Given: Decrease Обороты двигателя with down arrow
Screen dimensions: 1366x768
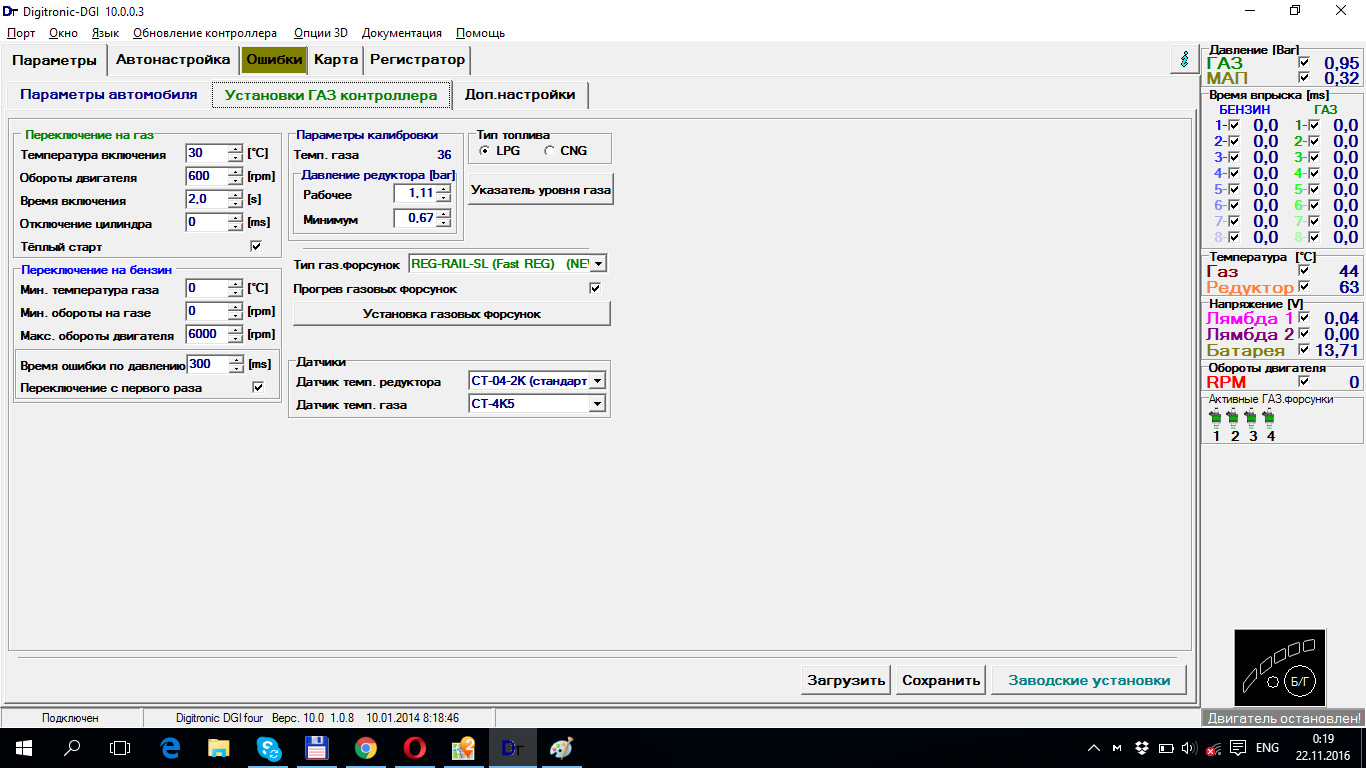Looking at the screenshot, I should pyautogui.click(x=235, y=181).
